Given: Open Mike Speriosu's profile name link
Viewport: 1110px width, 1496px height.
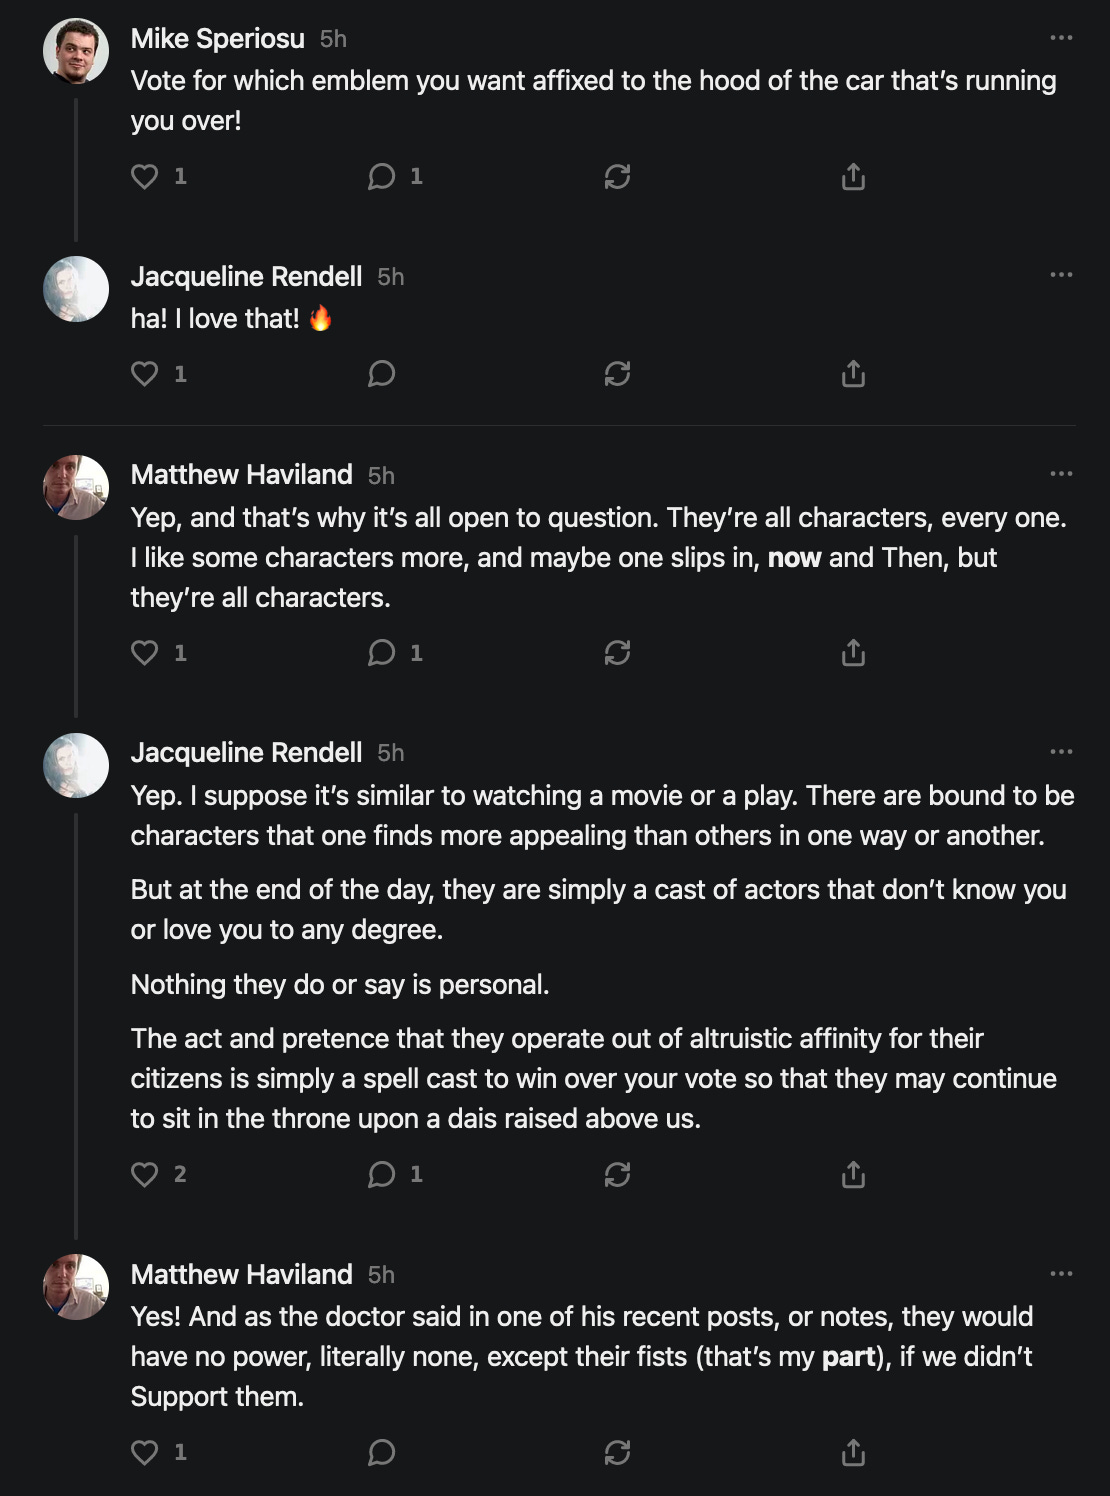Looking at the screenshot, I should coord(218,38).
